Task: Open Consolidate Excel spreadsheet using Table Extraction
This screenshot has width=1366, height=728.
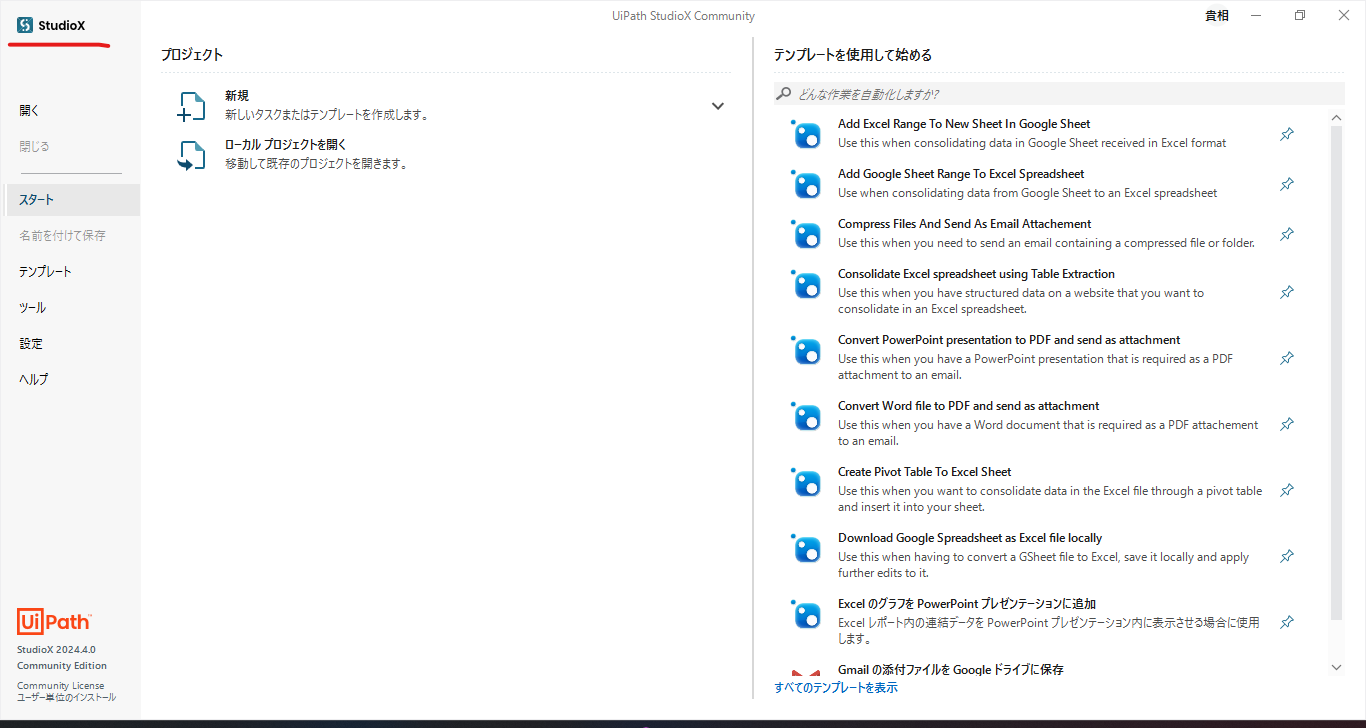Action: 976,274
